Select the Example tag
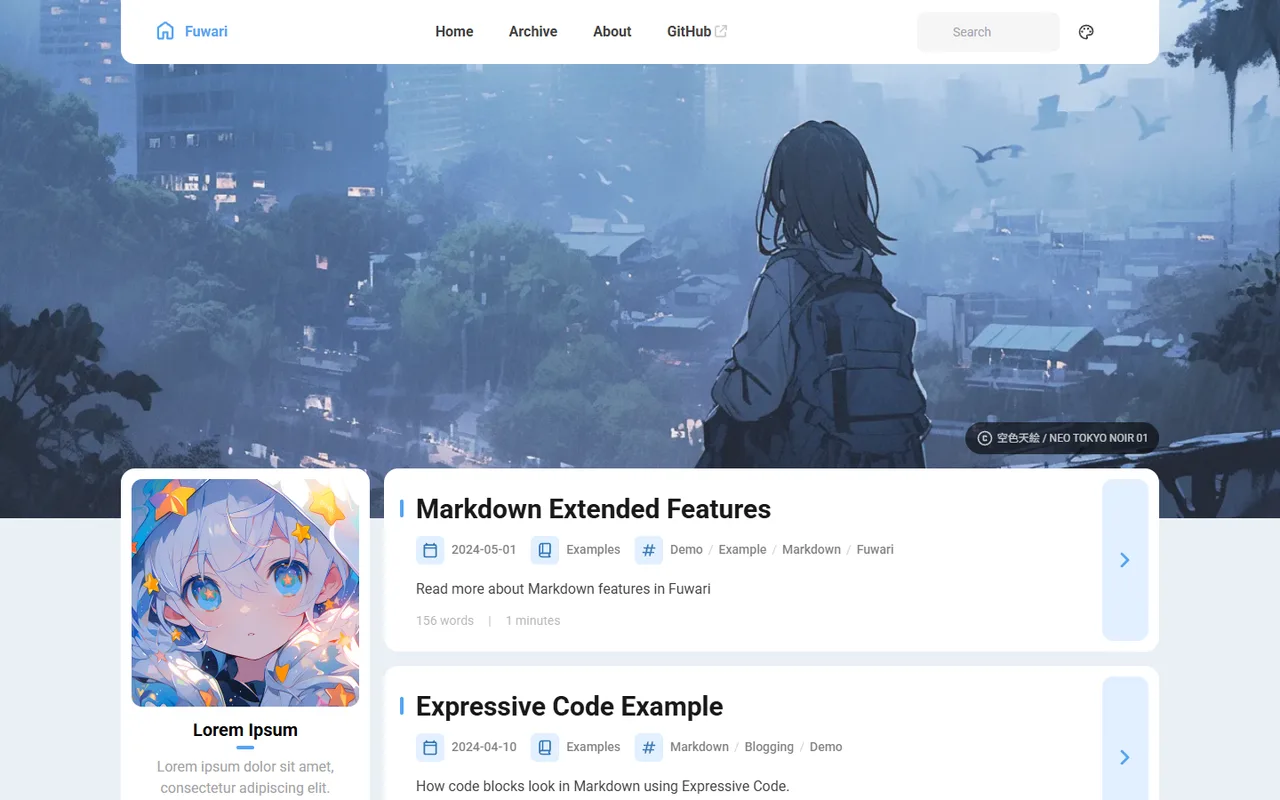1280x800 pixels. tap(742, 550)
